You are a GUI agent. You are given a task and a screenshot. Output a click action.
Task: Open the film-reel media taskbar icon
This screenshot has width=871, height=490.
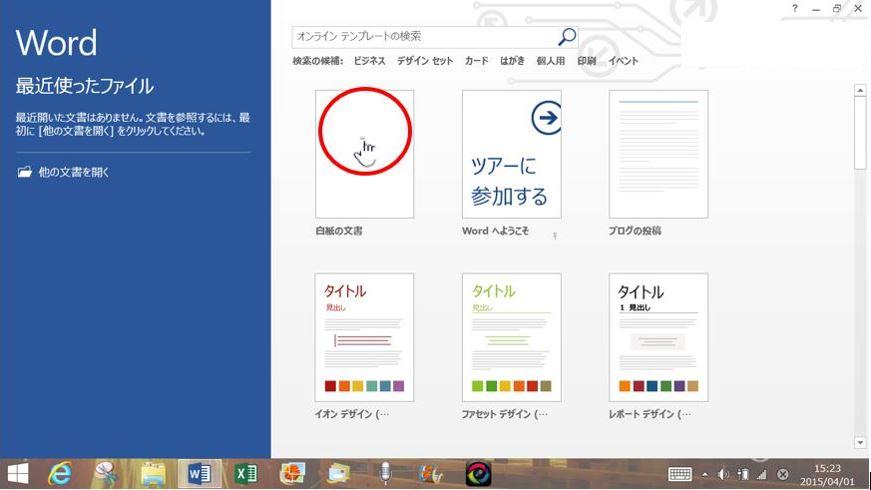[430, 474]
